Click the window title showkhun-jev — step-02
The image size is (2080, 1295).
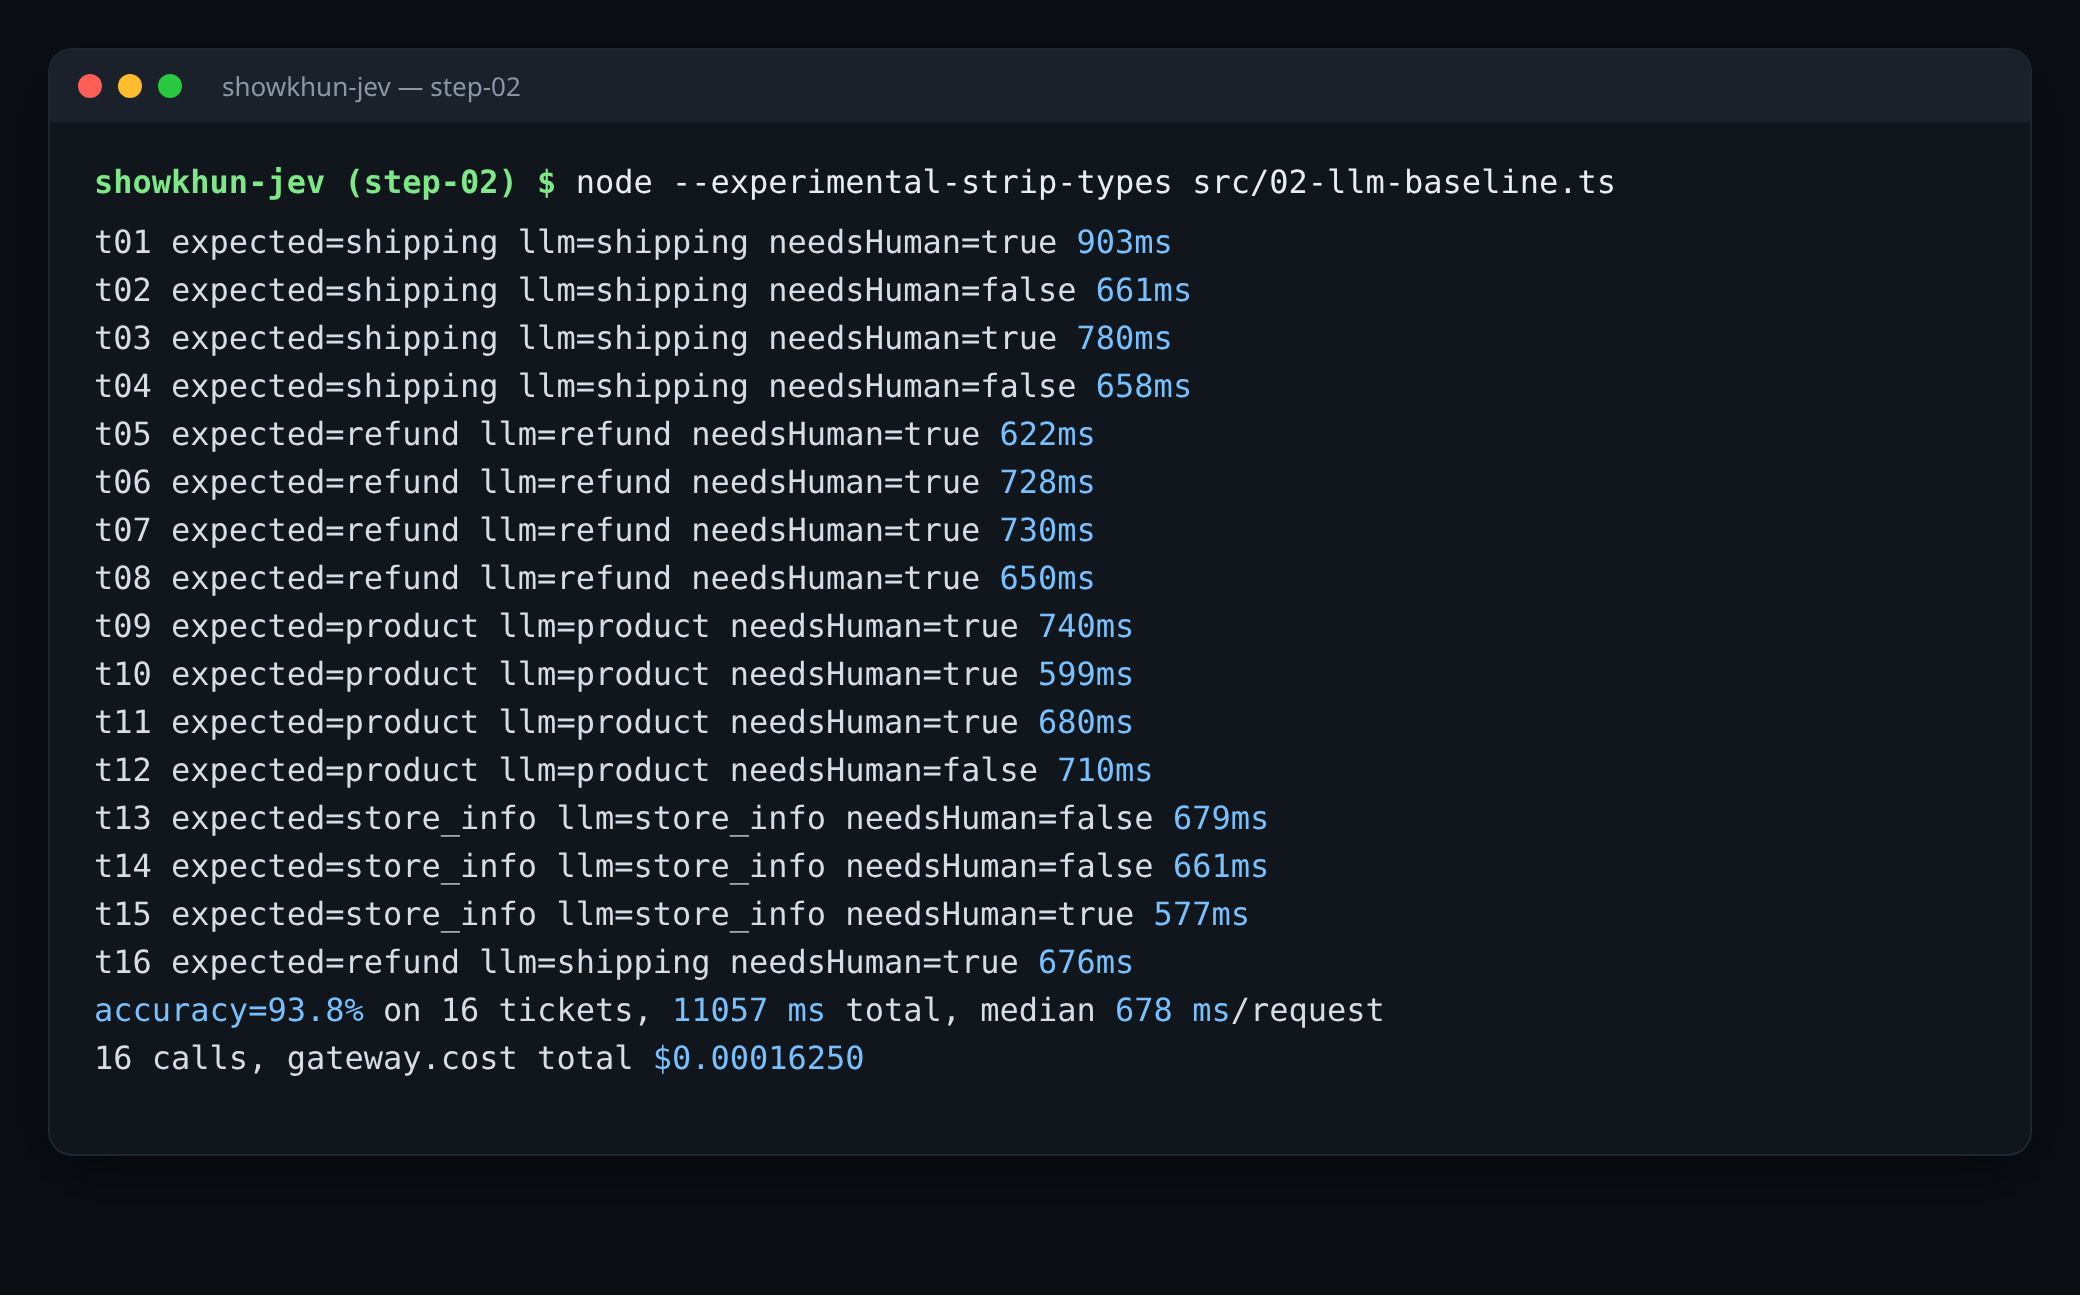tap(371, 87)
